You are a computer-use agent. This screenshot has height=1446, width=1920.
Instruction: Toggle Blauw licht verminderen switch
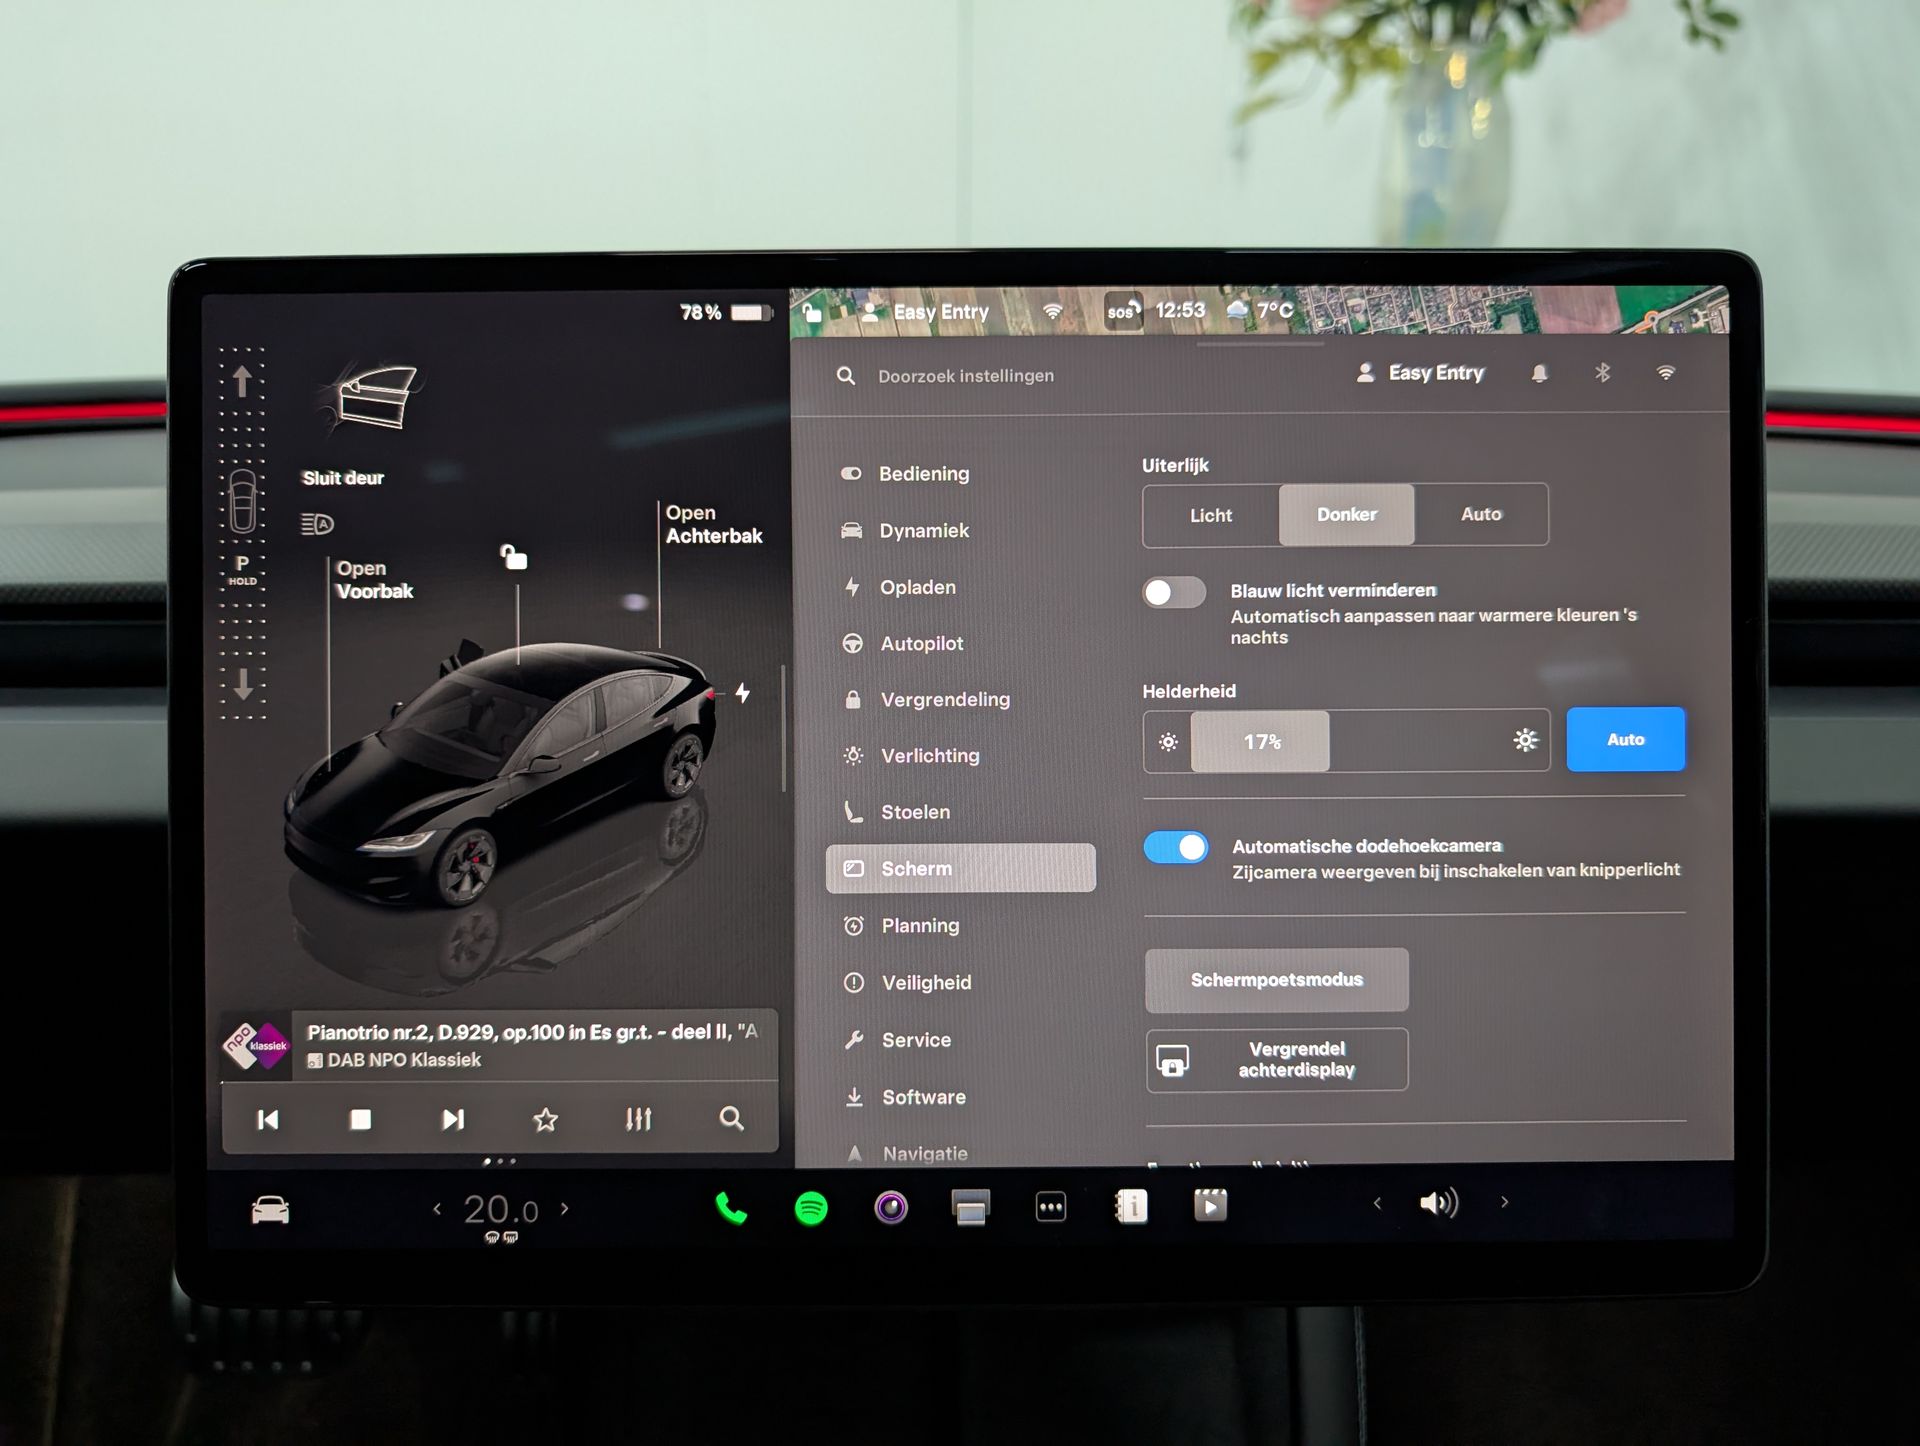(x=1174, y=593)
